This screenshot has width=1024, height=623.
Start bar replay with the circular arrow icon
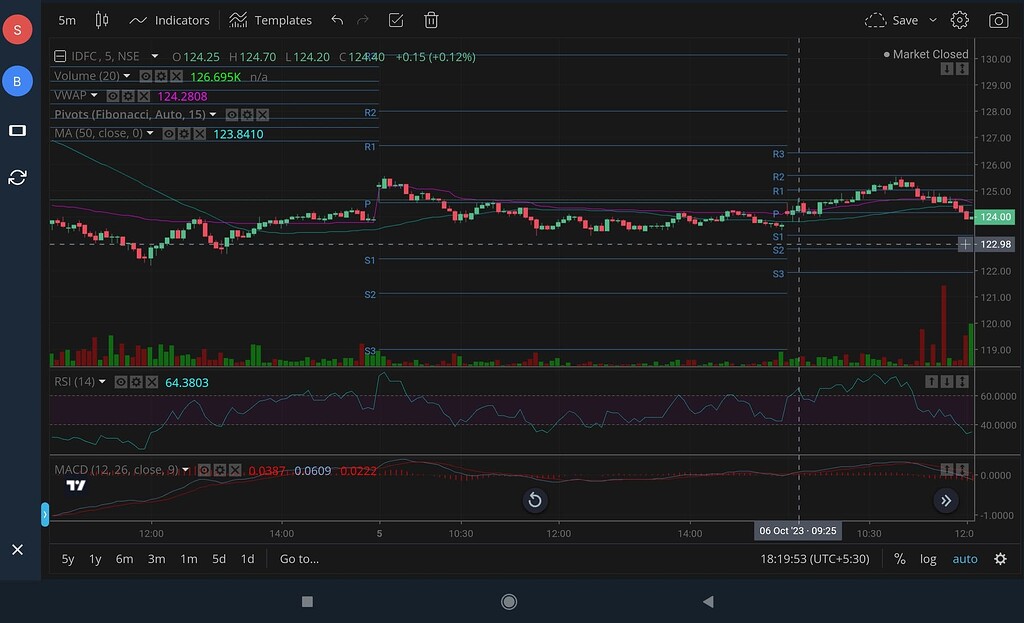[x=534, y=500]
